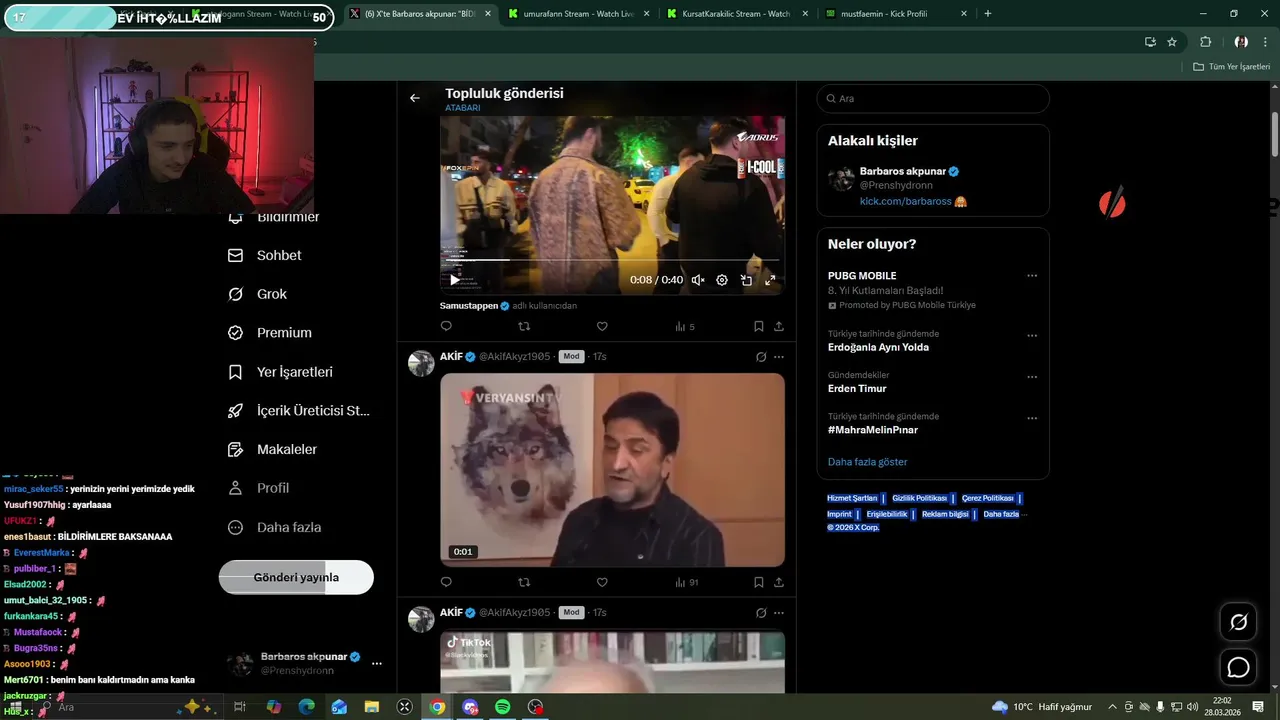Image resolution: width=1280 pixels, height=720 pixels.
Task: Open the floating messages chat button
Action: 1238,667
